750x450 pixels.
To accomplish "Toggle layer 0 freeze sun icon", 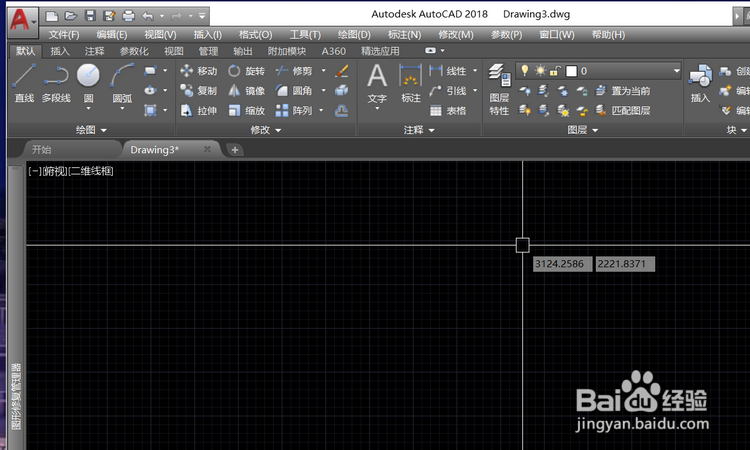I will click(540, 71).
